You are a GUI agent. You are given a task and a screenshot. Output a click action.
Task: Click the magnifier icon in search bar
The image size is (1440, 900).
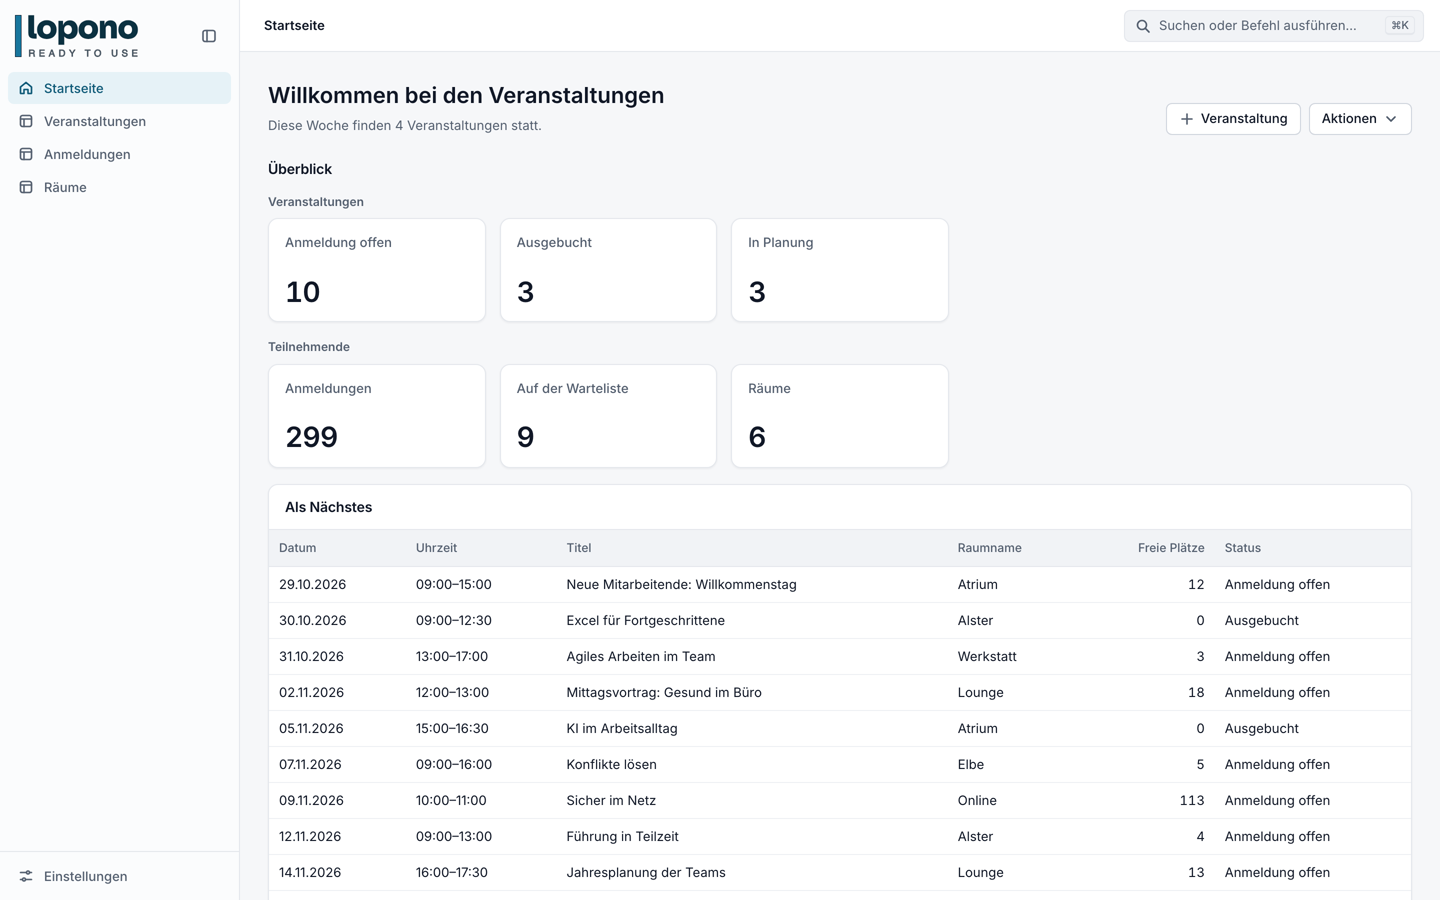coord(1143,26)
